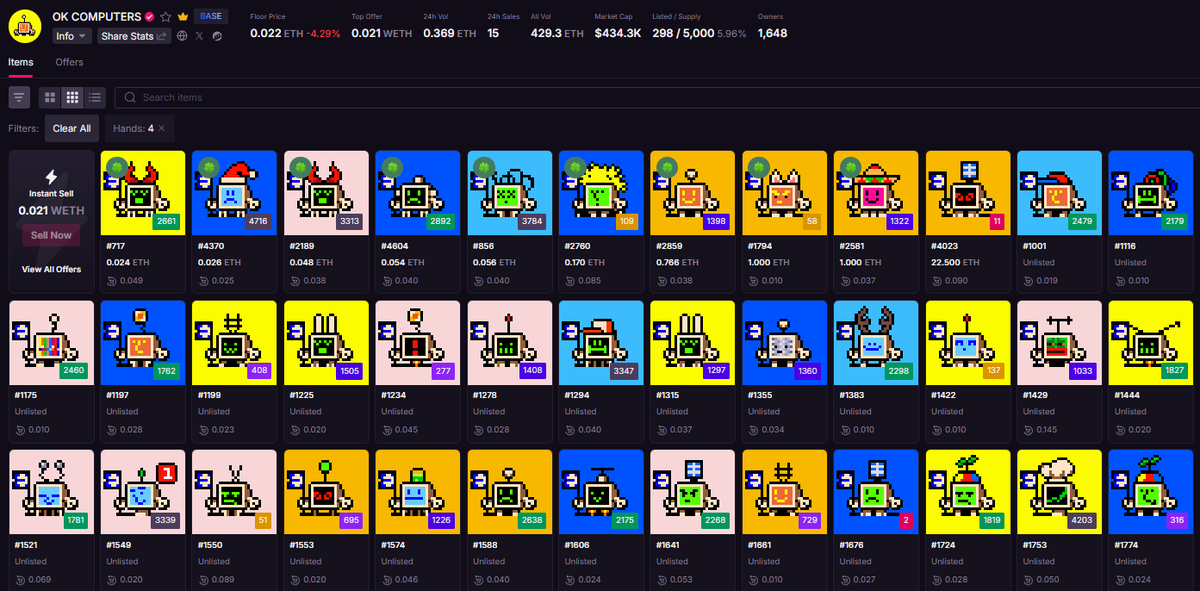Switch to the Offers tab
This screenshot has height=591, width=1200.
(x=69, y=62)
